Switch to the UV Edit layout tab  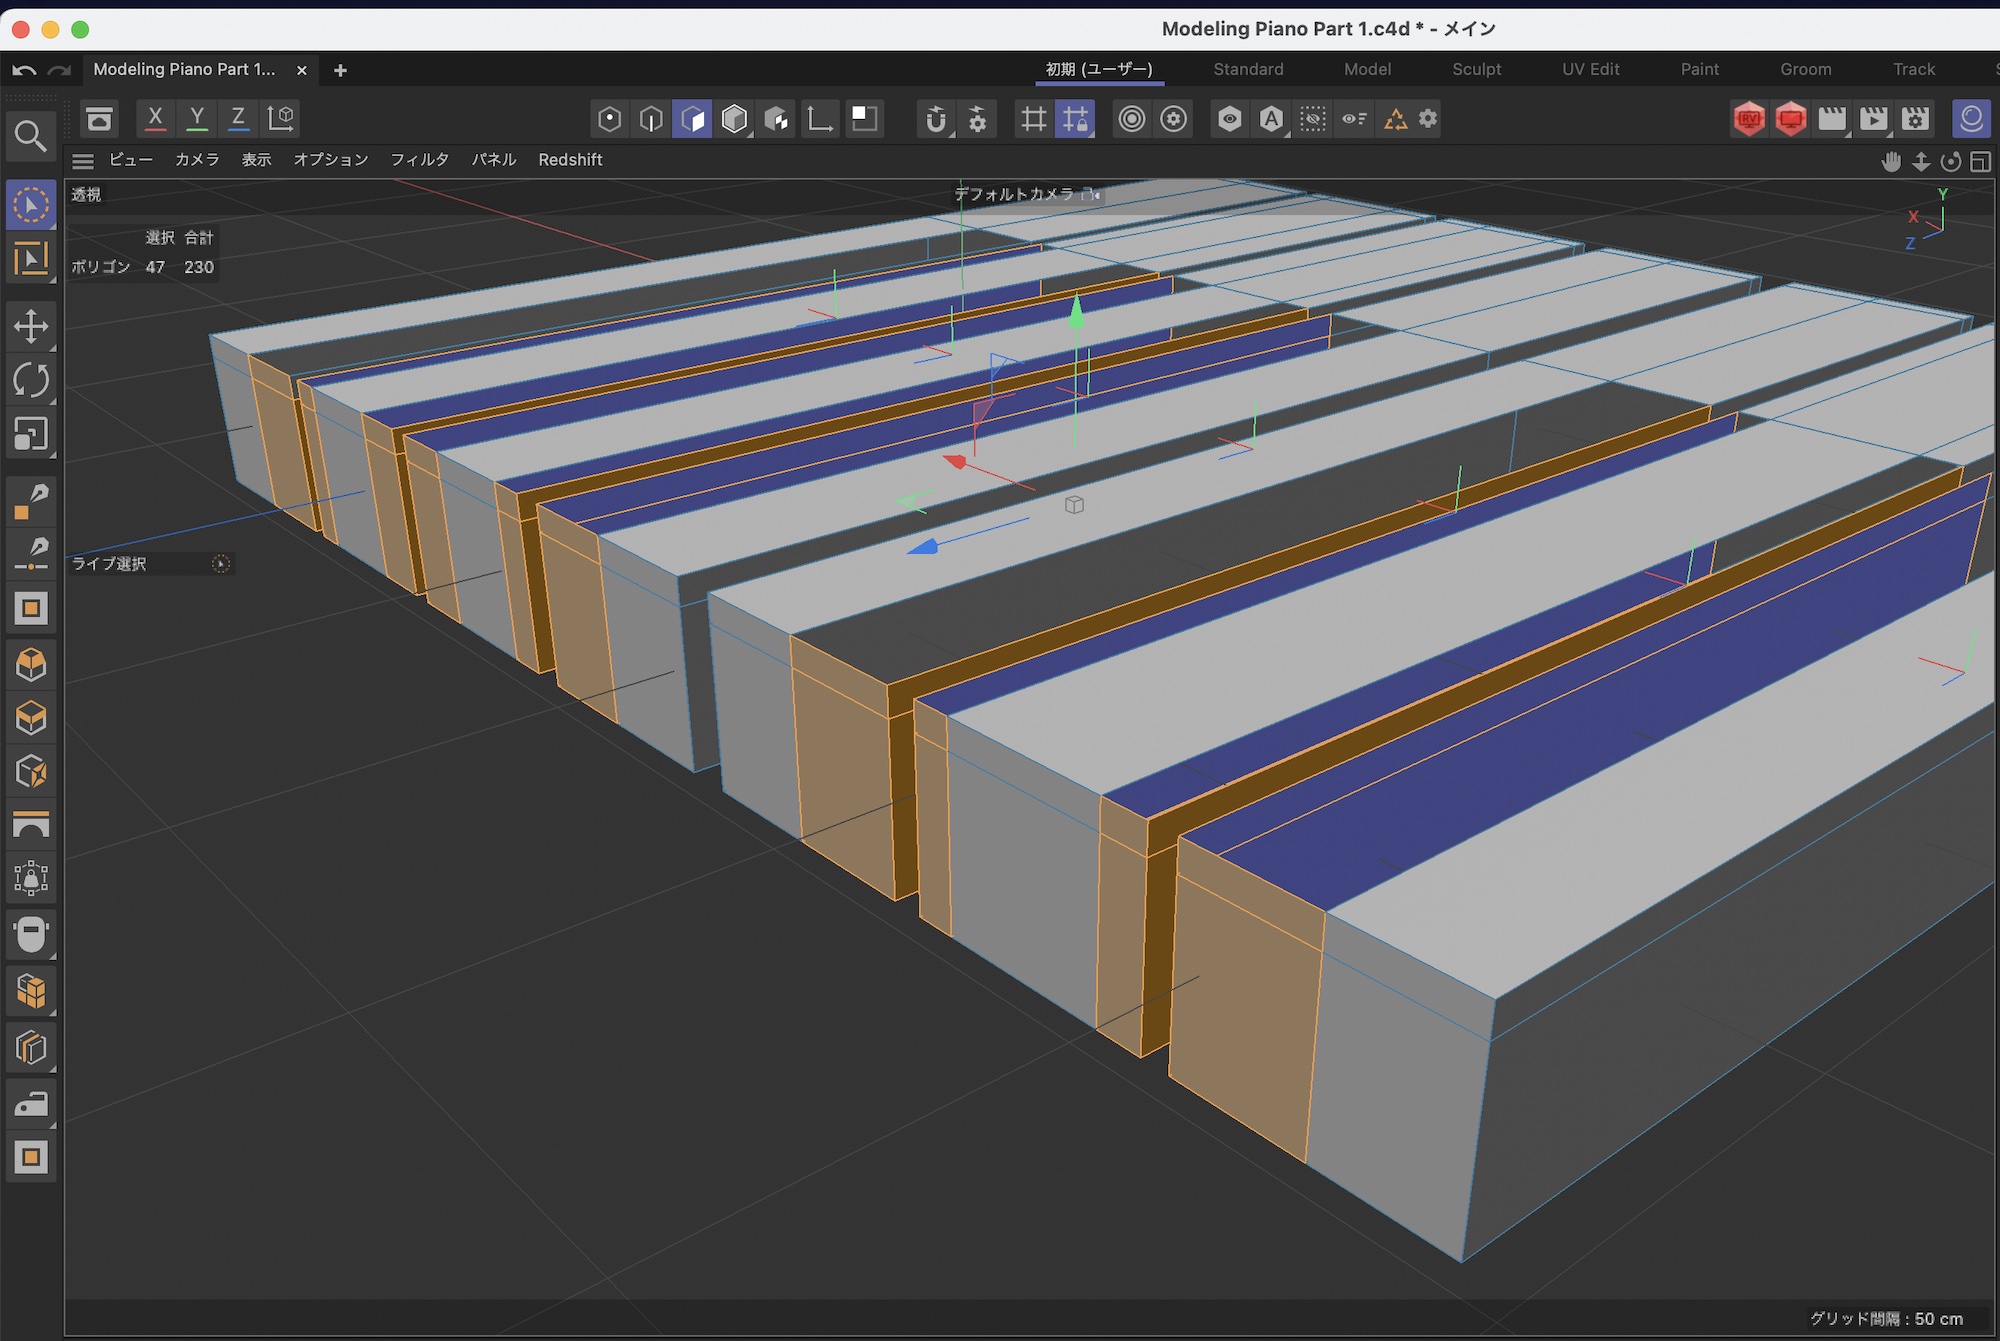pos(1590,69)
